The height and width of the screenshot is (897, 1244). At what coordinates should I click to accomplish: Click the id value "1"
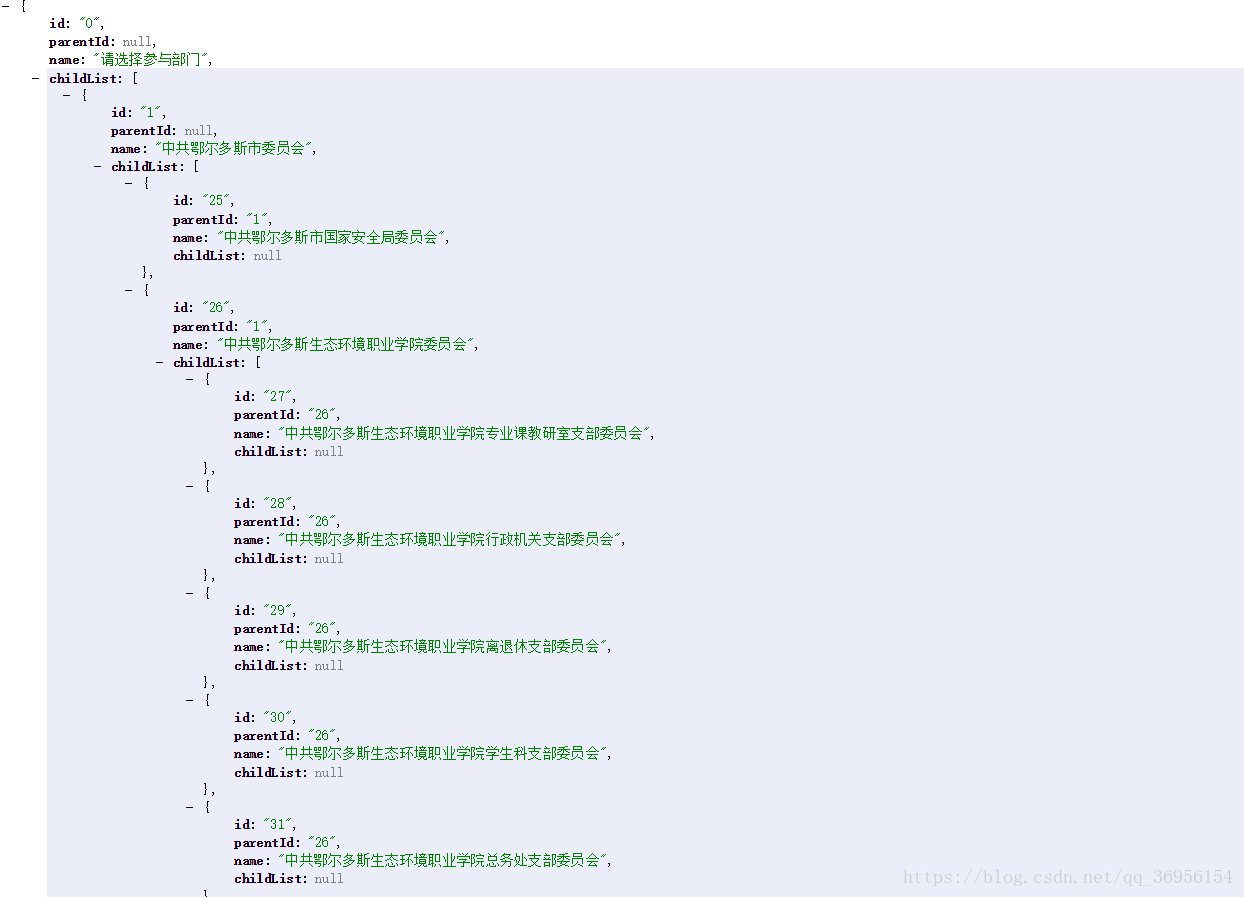(x=152, y=113)
